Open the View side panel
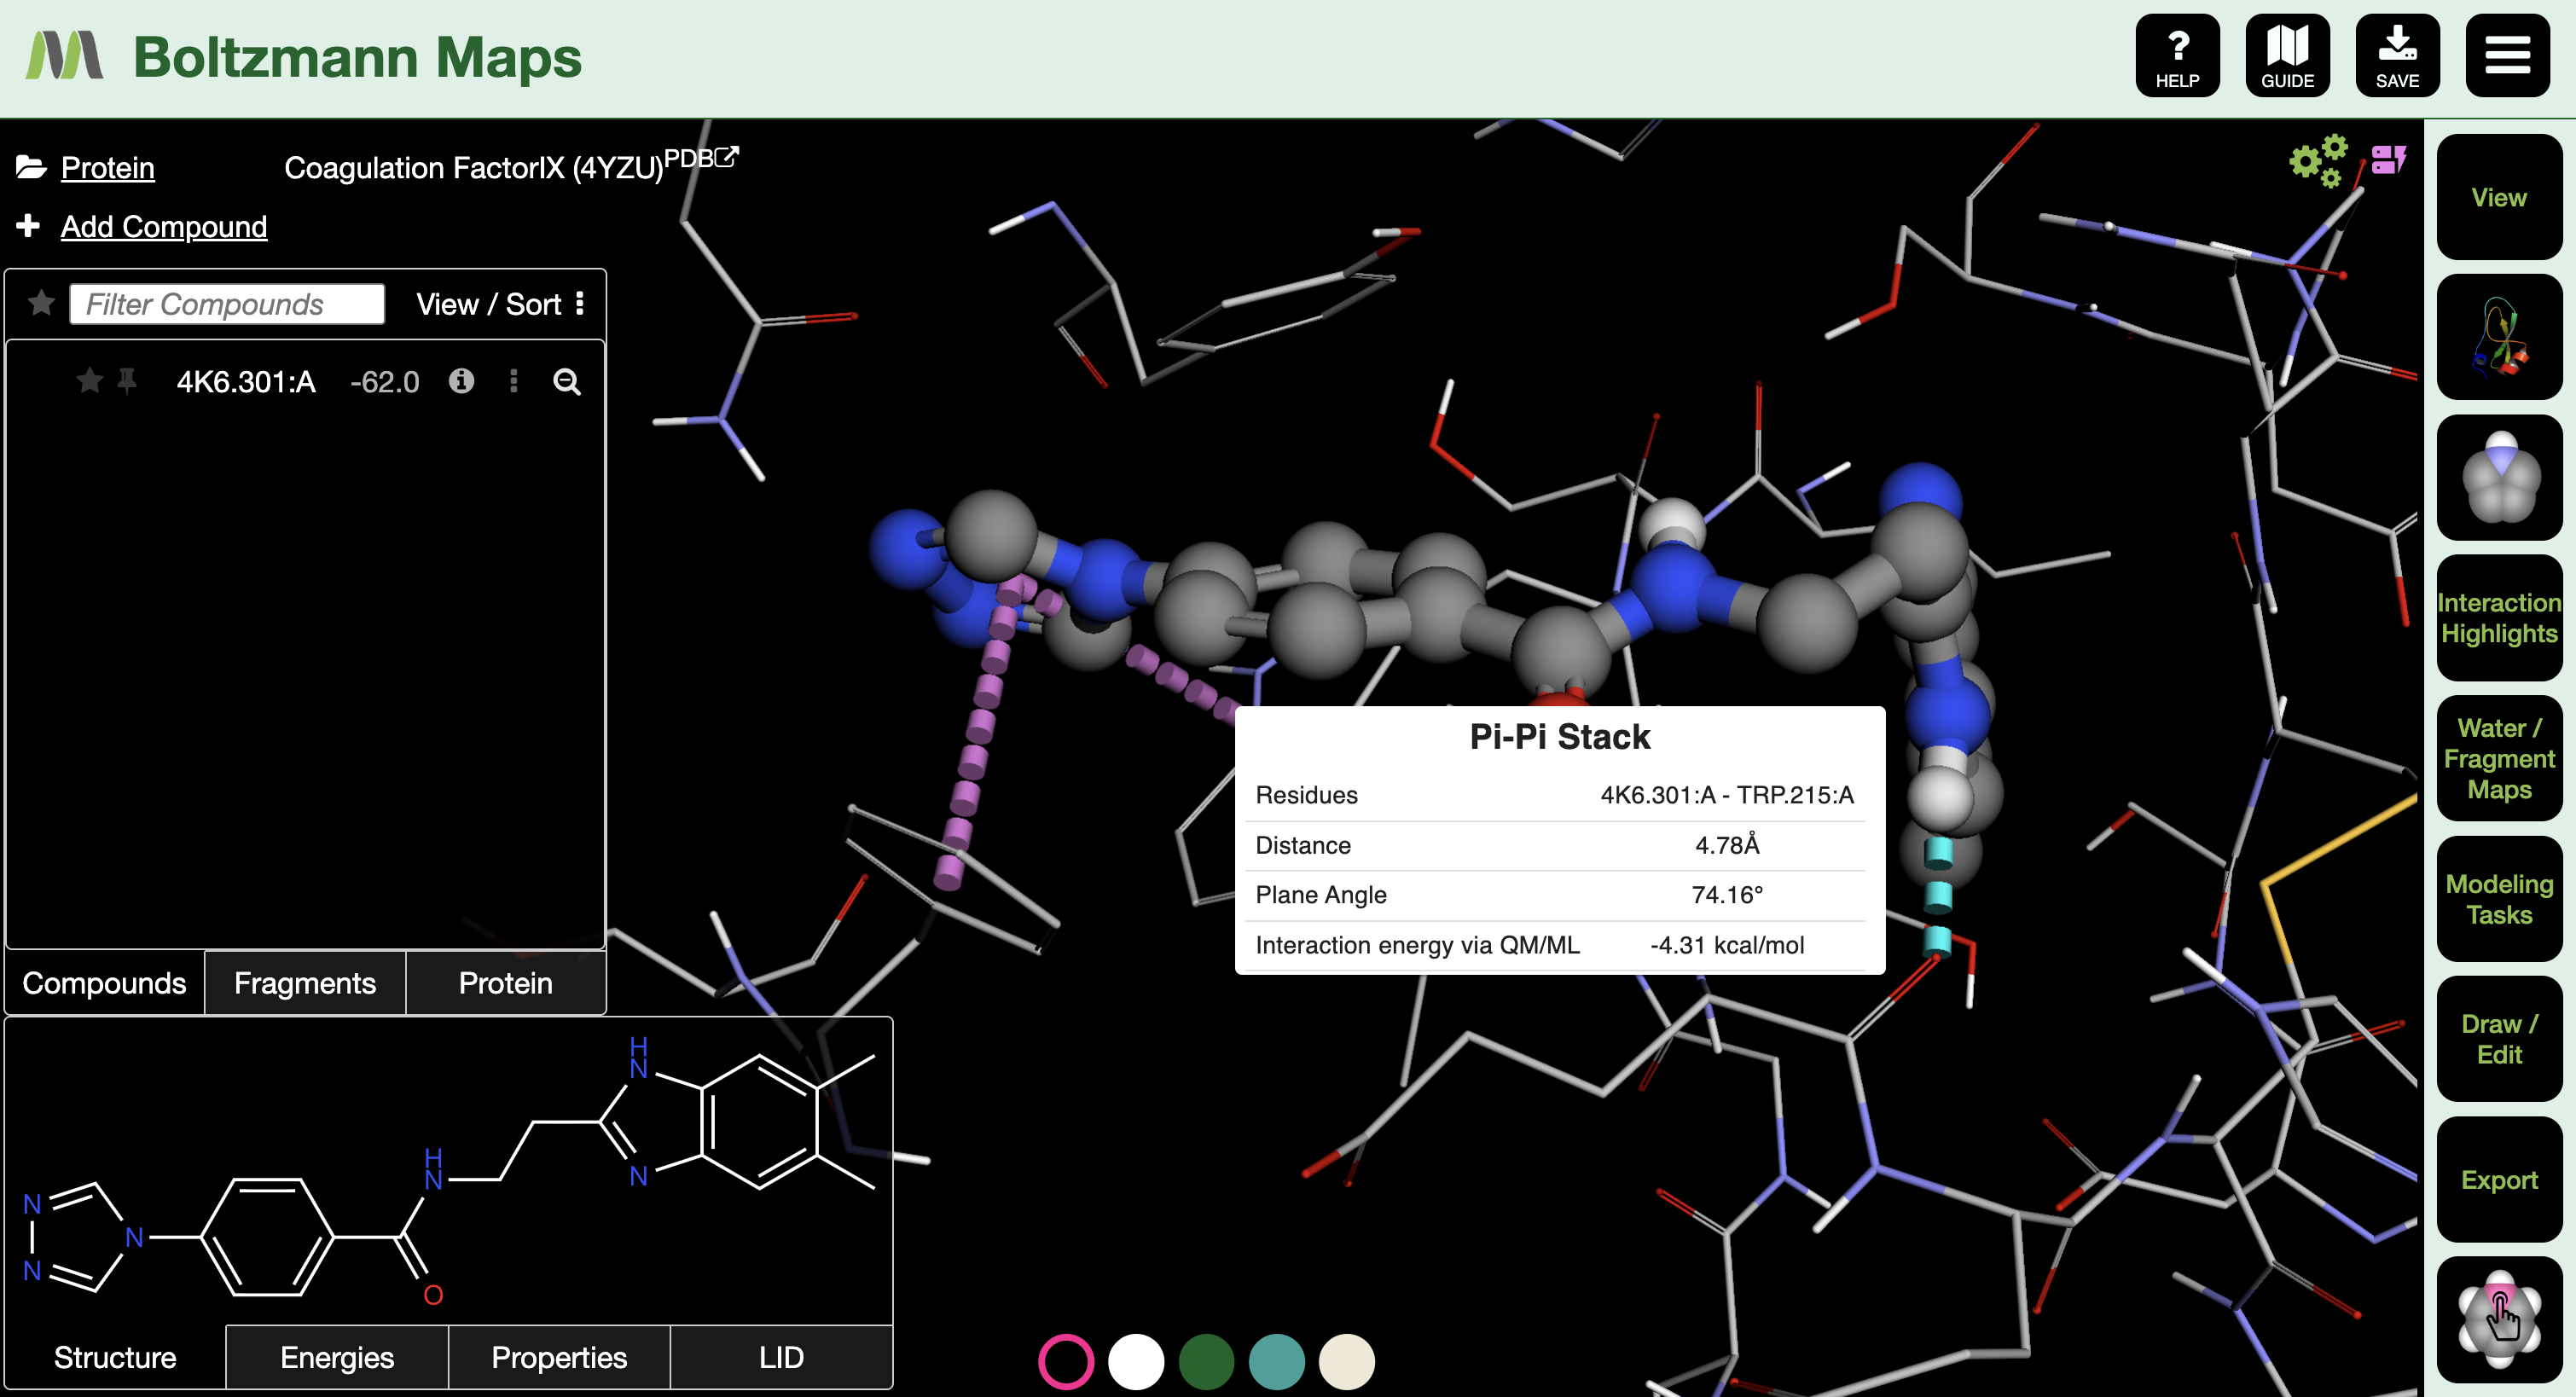Screen dimensions: 2576x1397 click(x=2499, y=197)
